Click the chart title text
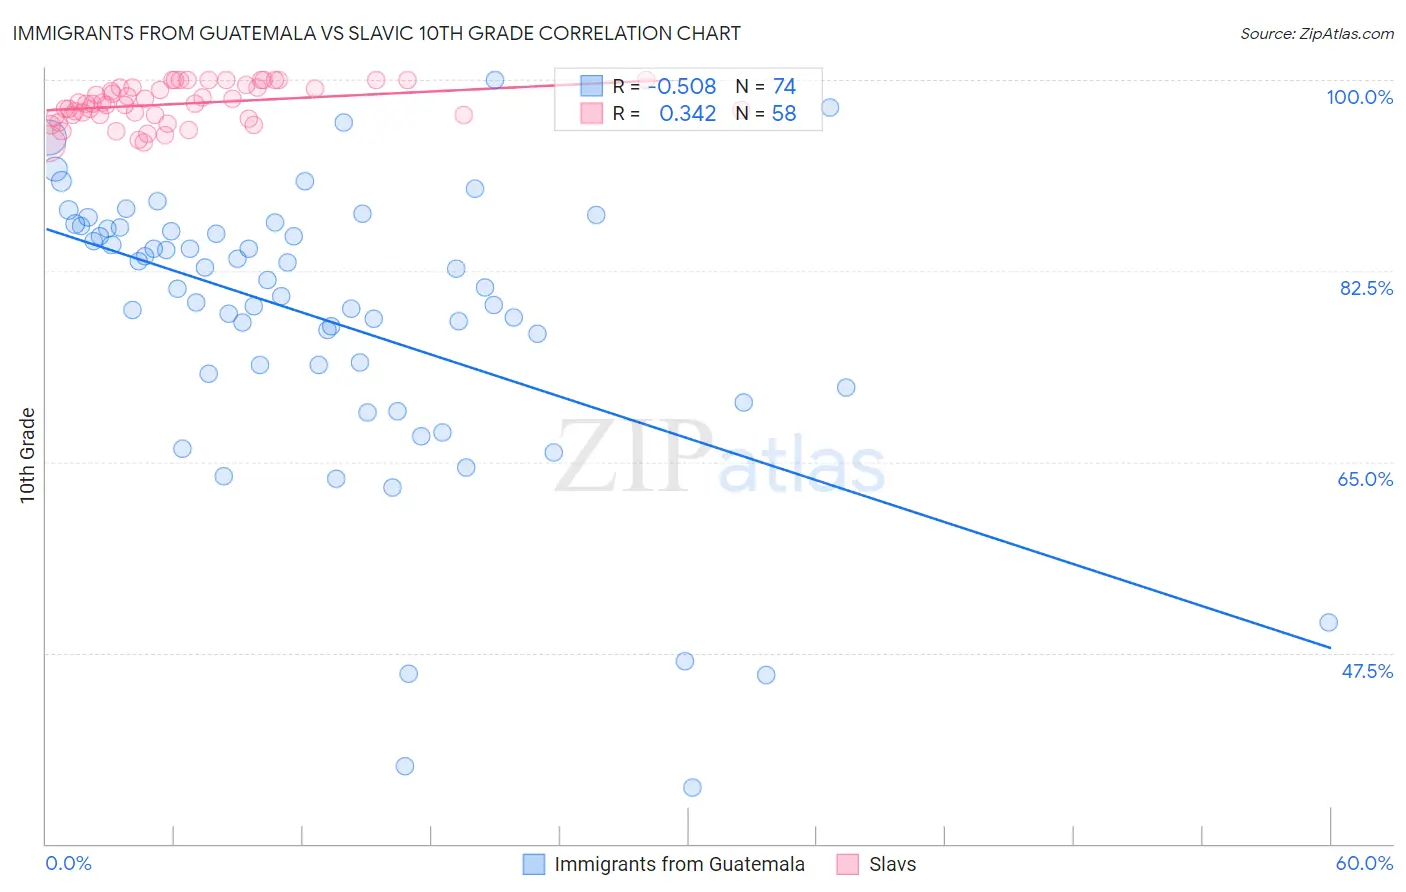1406x892 pixels. (376, 33)
